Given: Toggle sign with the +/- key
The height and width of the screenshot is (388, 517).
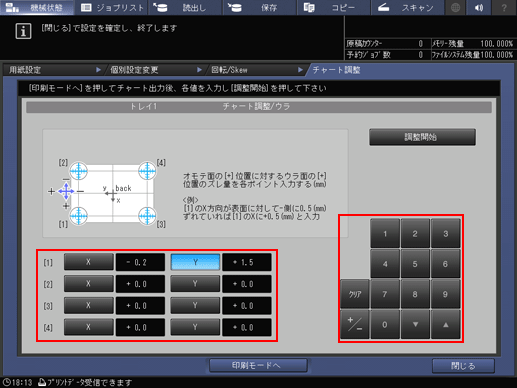Looking at the screenshot, I should coord(355,324).
